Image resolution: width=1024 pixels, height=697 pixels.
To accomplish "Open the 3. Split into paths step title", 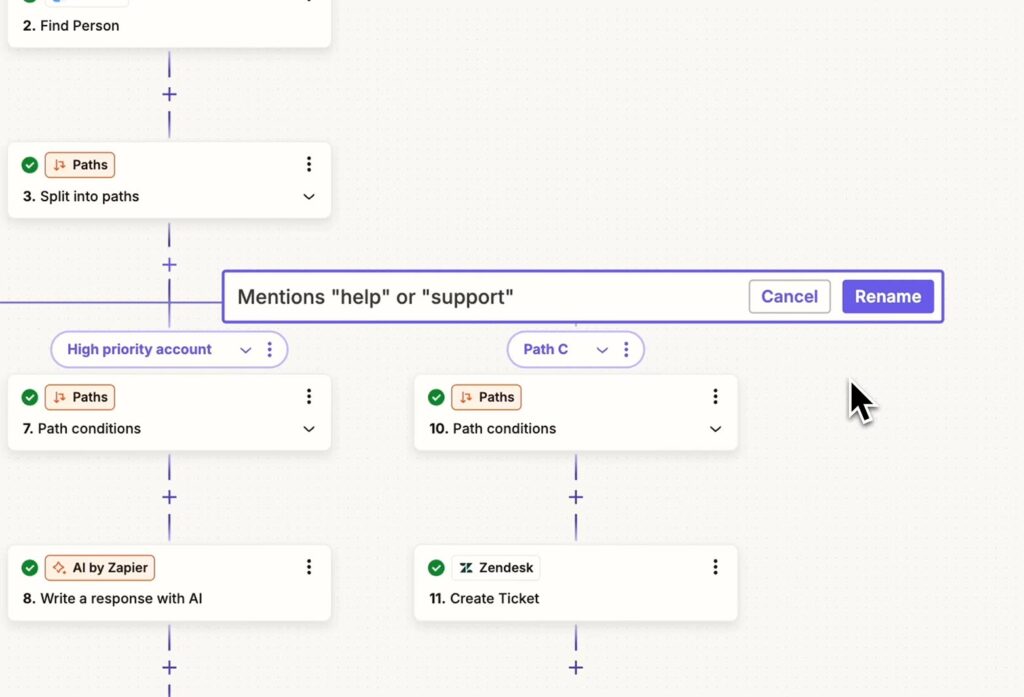I will [x=80, y=197].
